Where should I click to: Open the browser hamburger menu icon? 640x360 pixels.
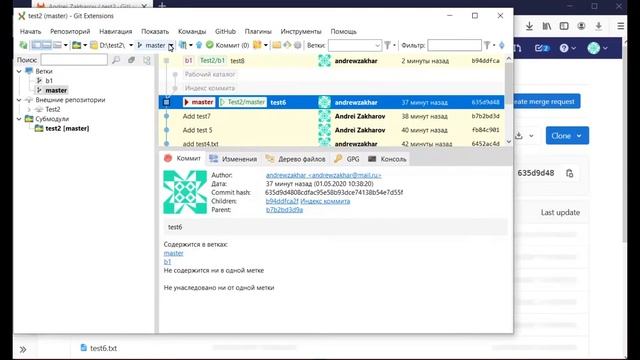(x=620, y=26)
